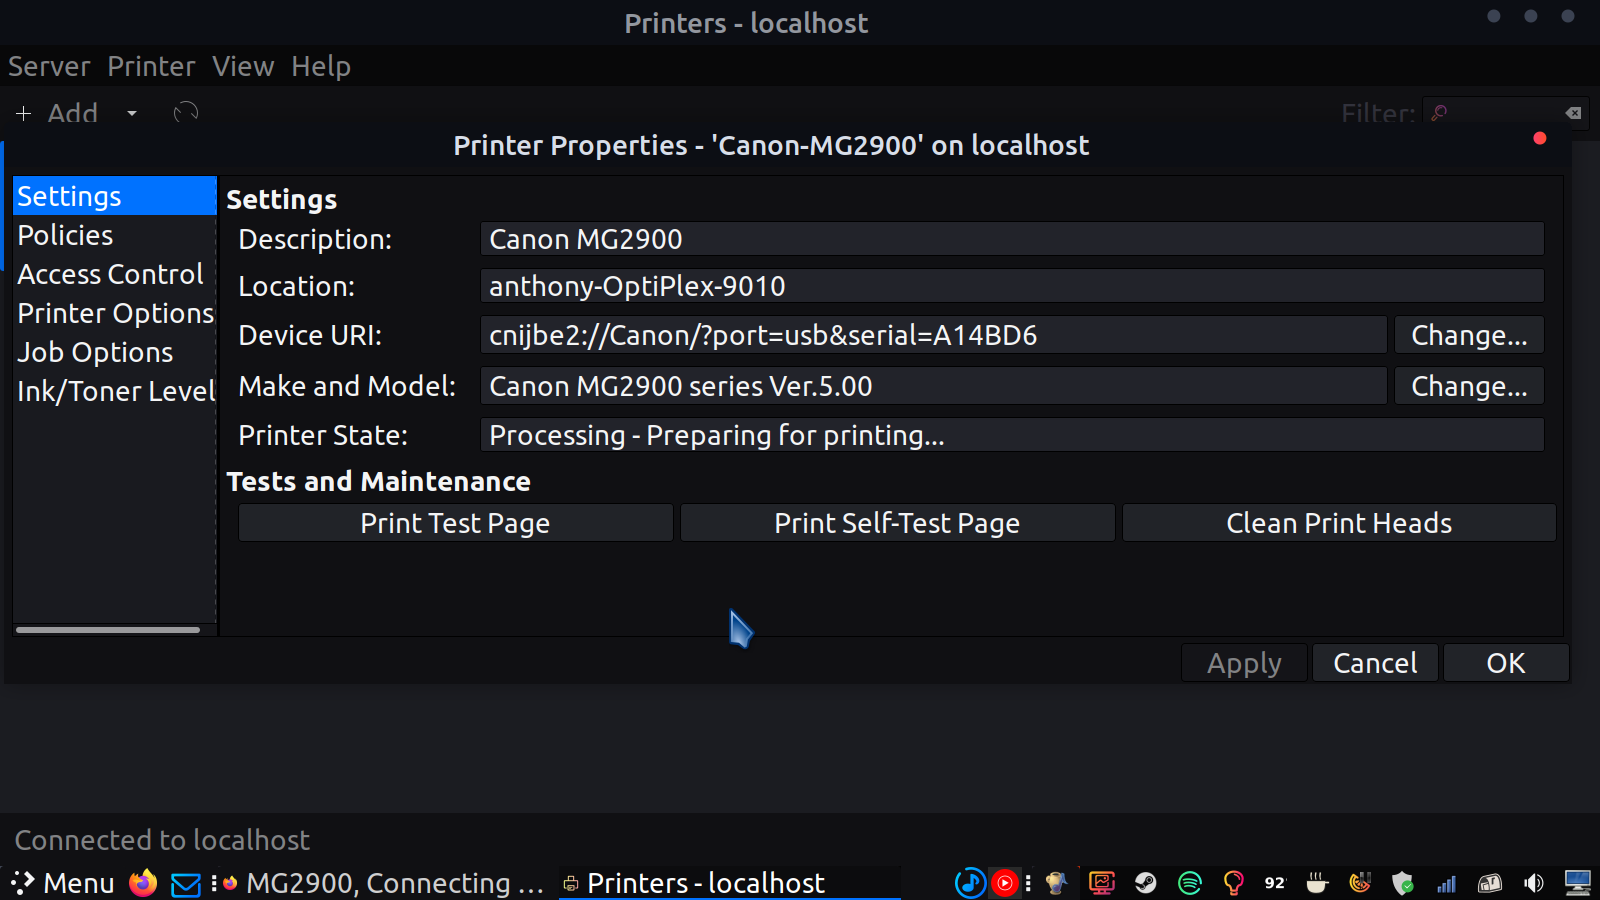This screenshot has height=900, width=1600.
Task: Click the taskbar handle dots before MG2900
Action: click(214, 883)
